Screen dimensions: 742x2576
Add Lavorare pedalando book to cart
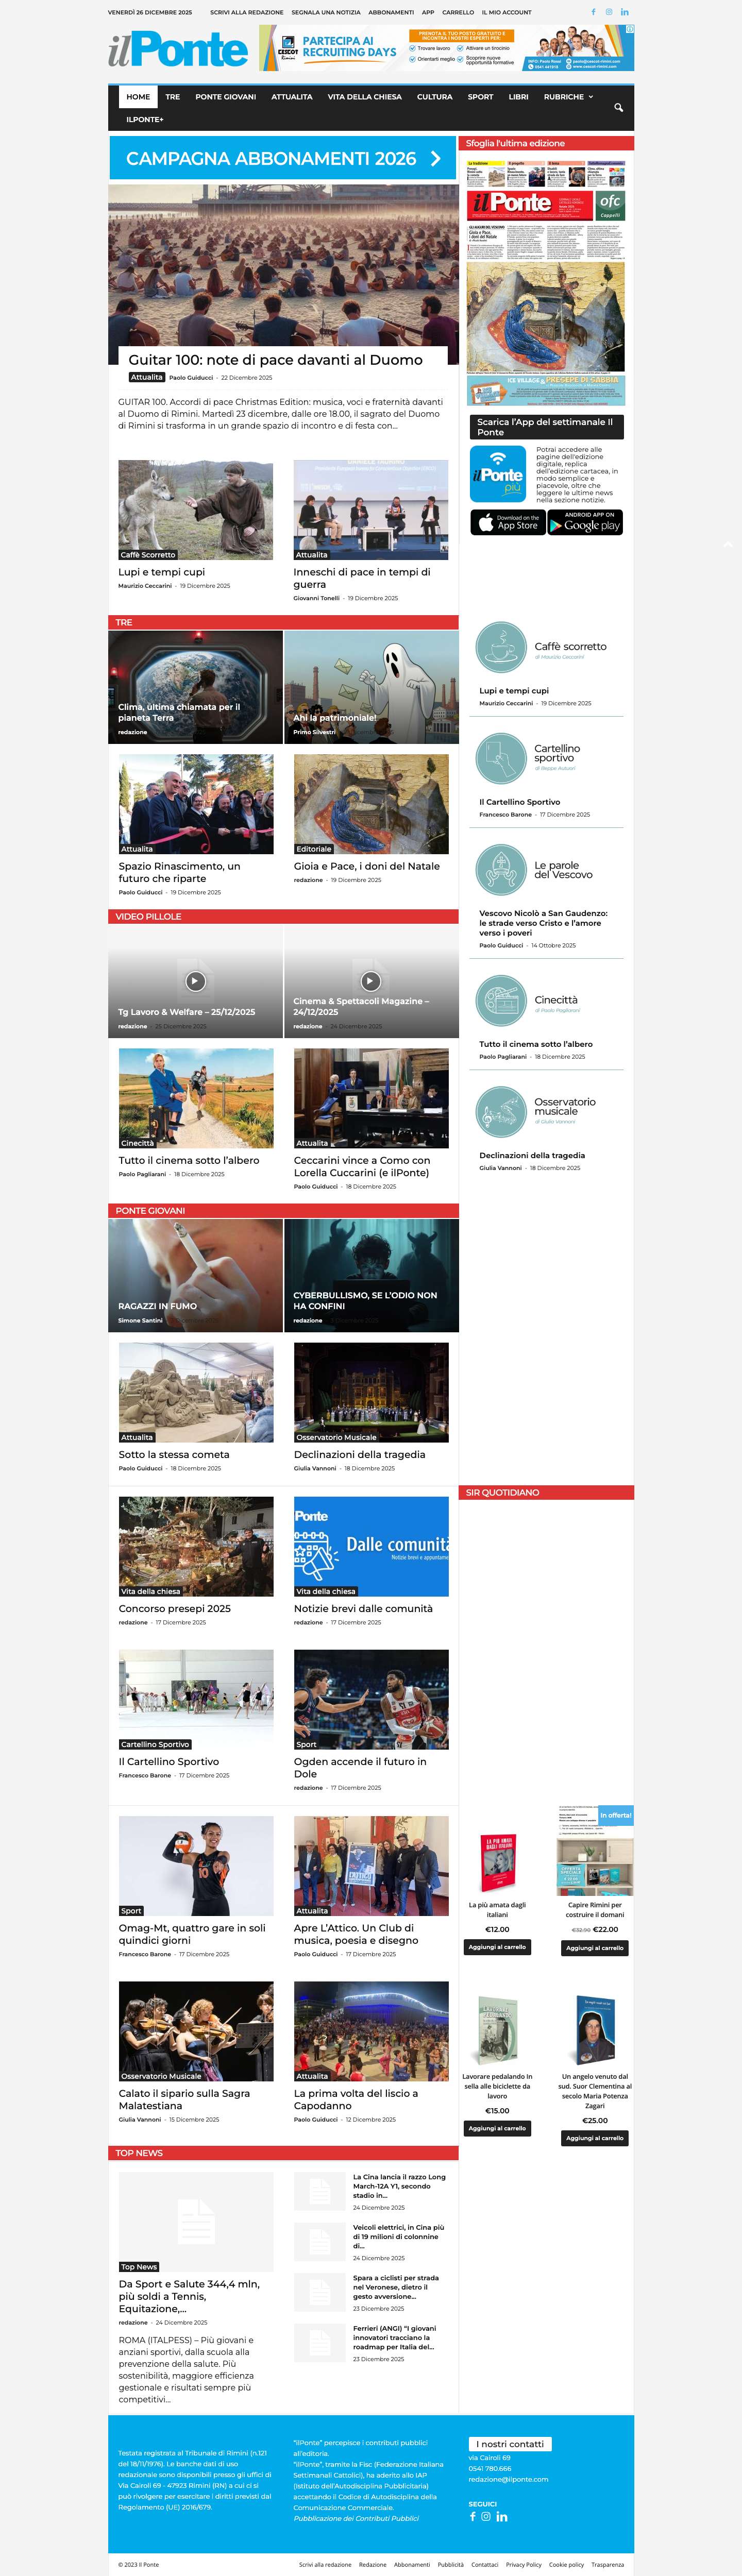[497, 2128]
